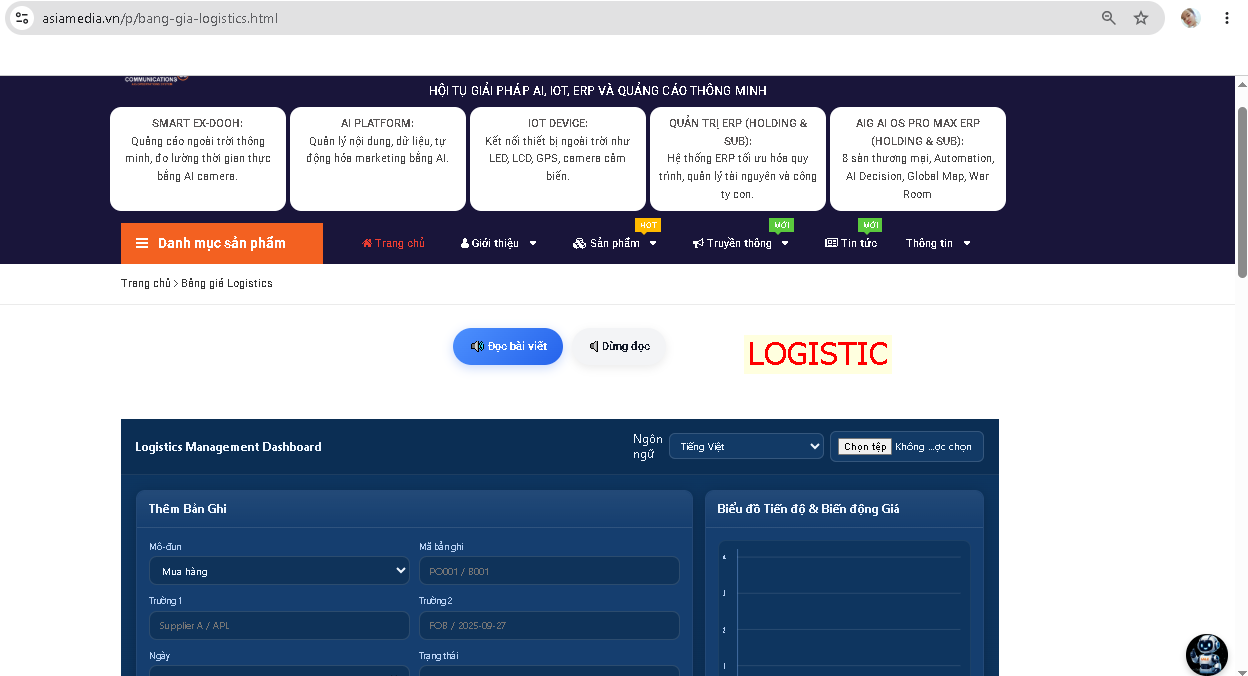Viewport: 1248px width, 676px height.
Task: Bookmark this page with the star icon
Action: [1141, 18]
